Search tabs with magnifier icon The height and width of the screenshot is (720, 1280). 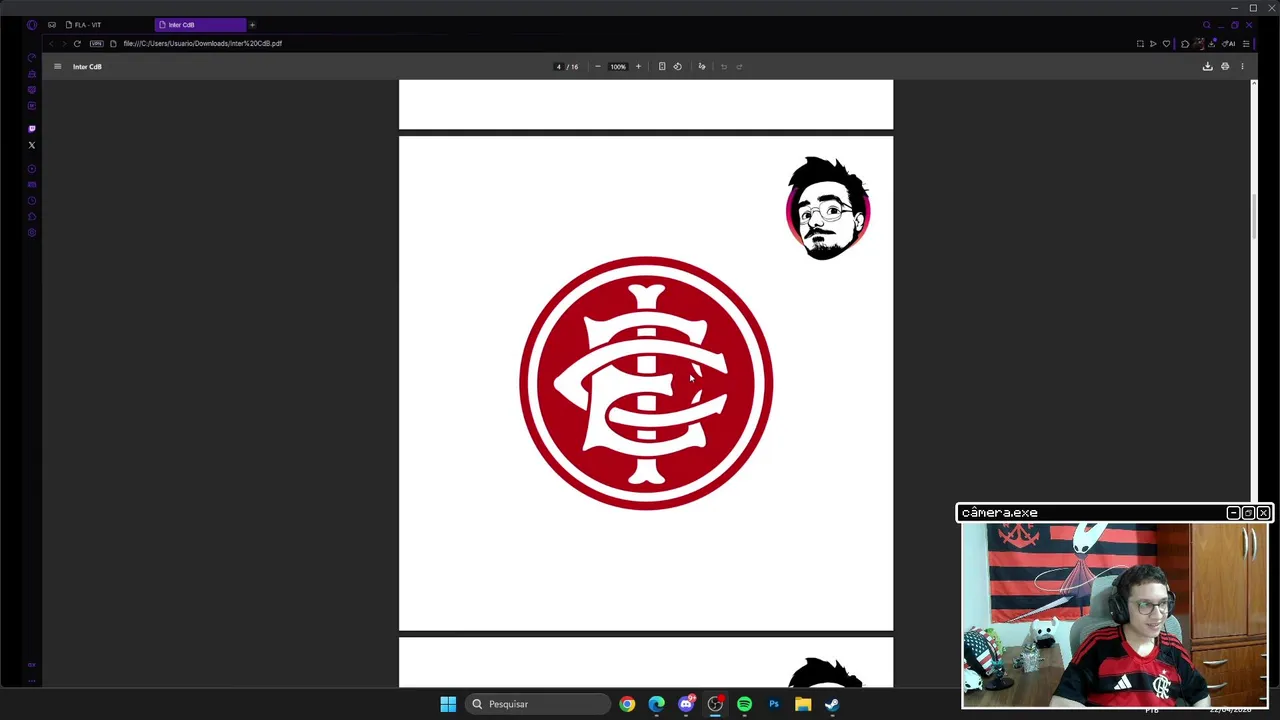point(1207,25)
